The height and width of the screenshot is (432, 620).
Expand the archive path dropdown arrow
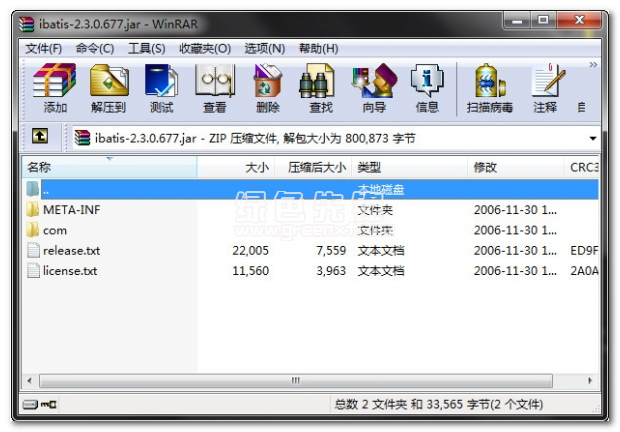click(592, 138)
